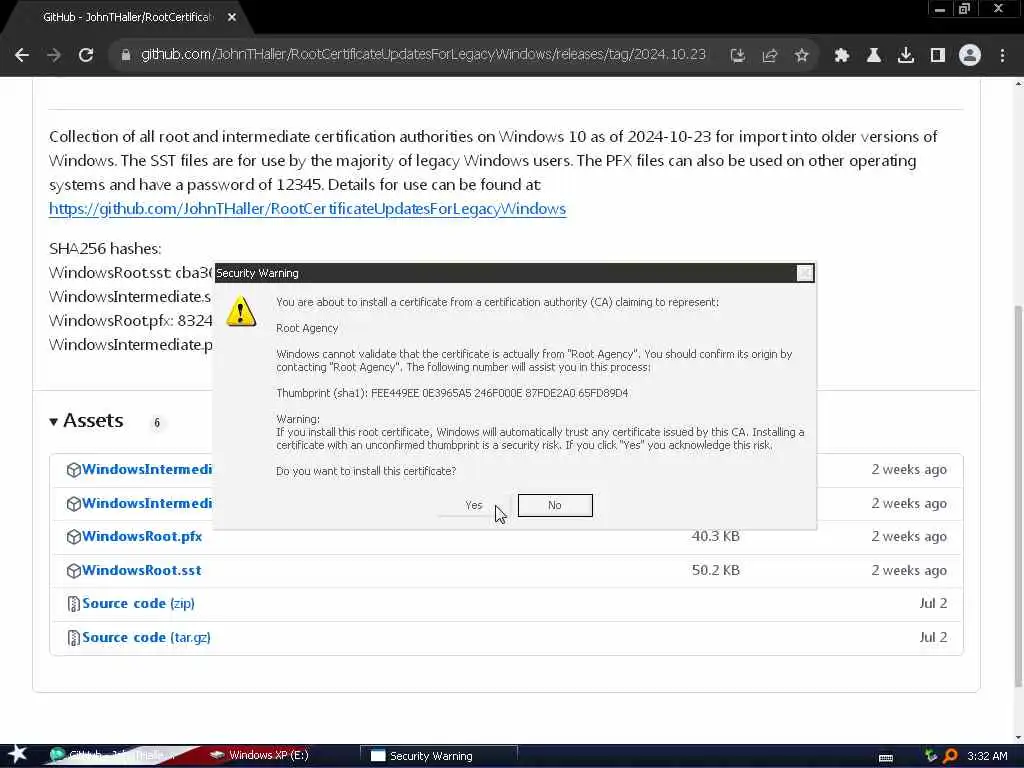
Task: Open the RootCertificateUpdatesForLegacyWindows repository link
Action: [308, 209]
